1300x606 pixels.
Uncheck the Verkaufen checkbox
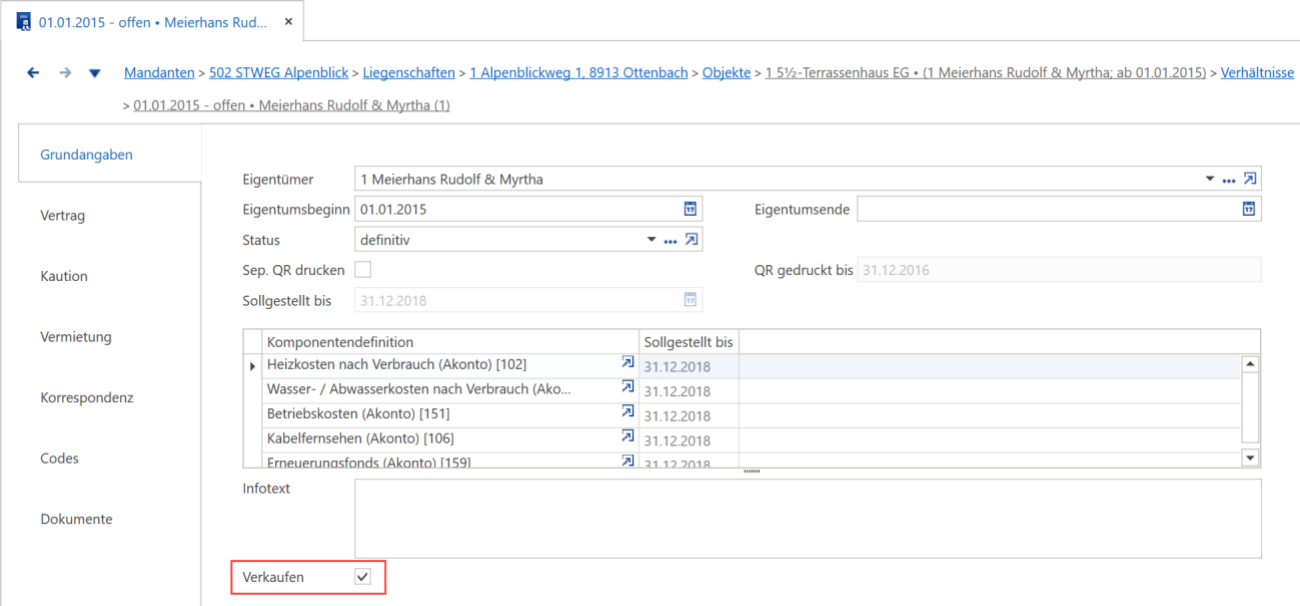click(363, 577)
